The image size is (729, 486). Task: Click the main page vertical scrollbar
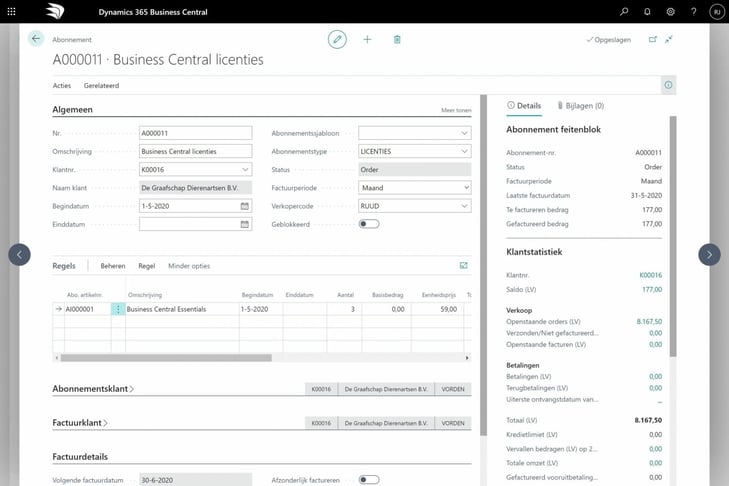[484, 265]
